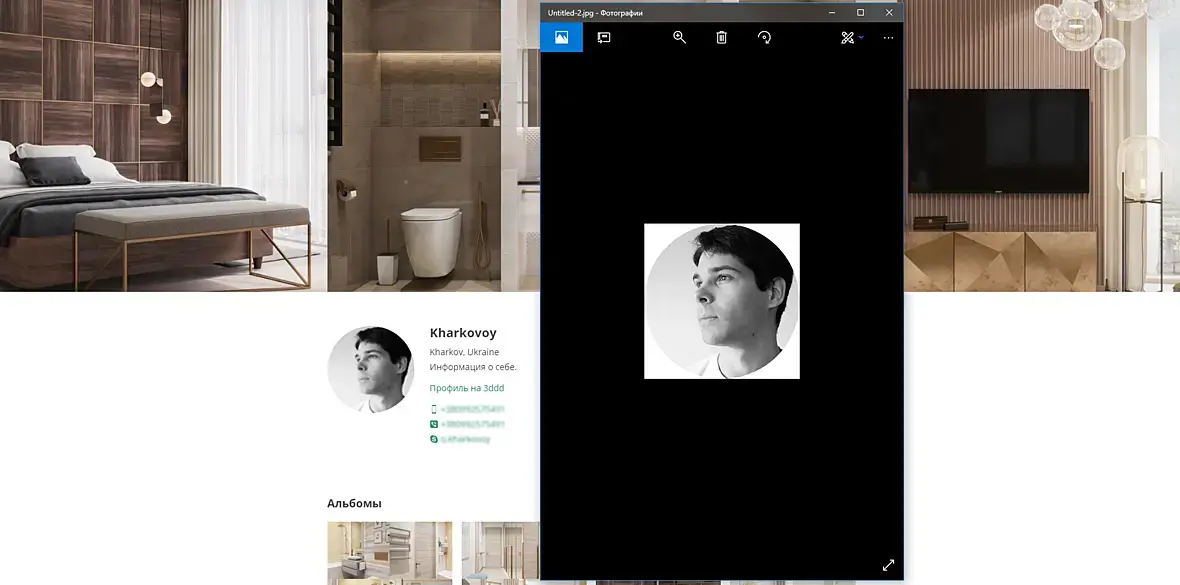Maximize the Фотографии window
Viewport: 1180px width, 585px height.
pos(860,13)
